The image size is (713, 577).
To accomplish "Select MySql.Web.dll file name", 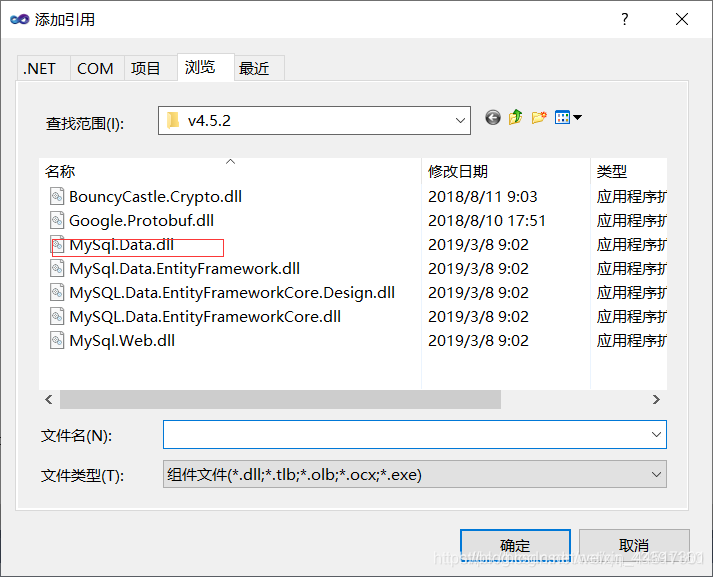I will (x=122, y=341).
